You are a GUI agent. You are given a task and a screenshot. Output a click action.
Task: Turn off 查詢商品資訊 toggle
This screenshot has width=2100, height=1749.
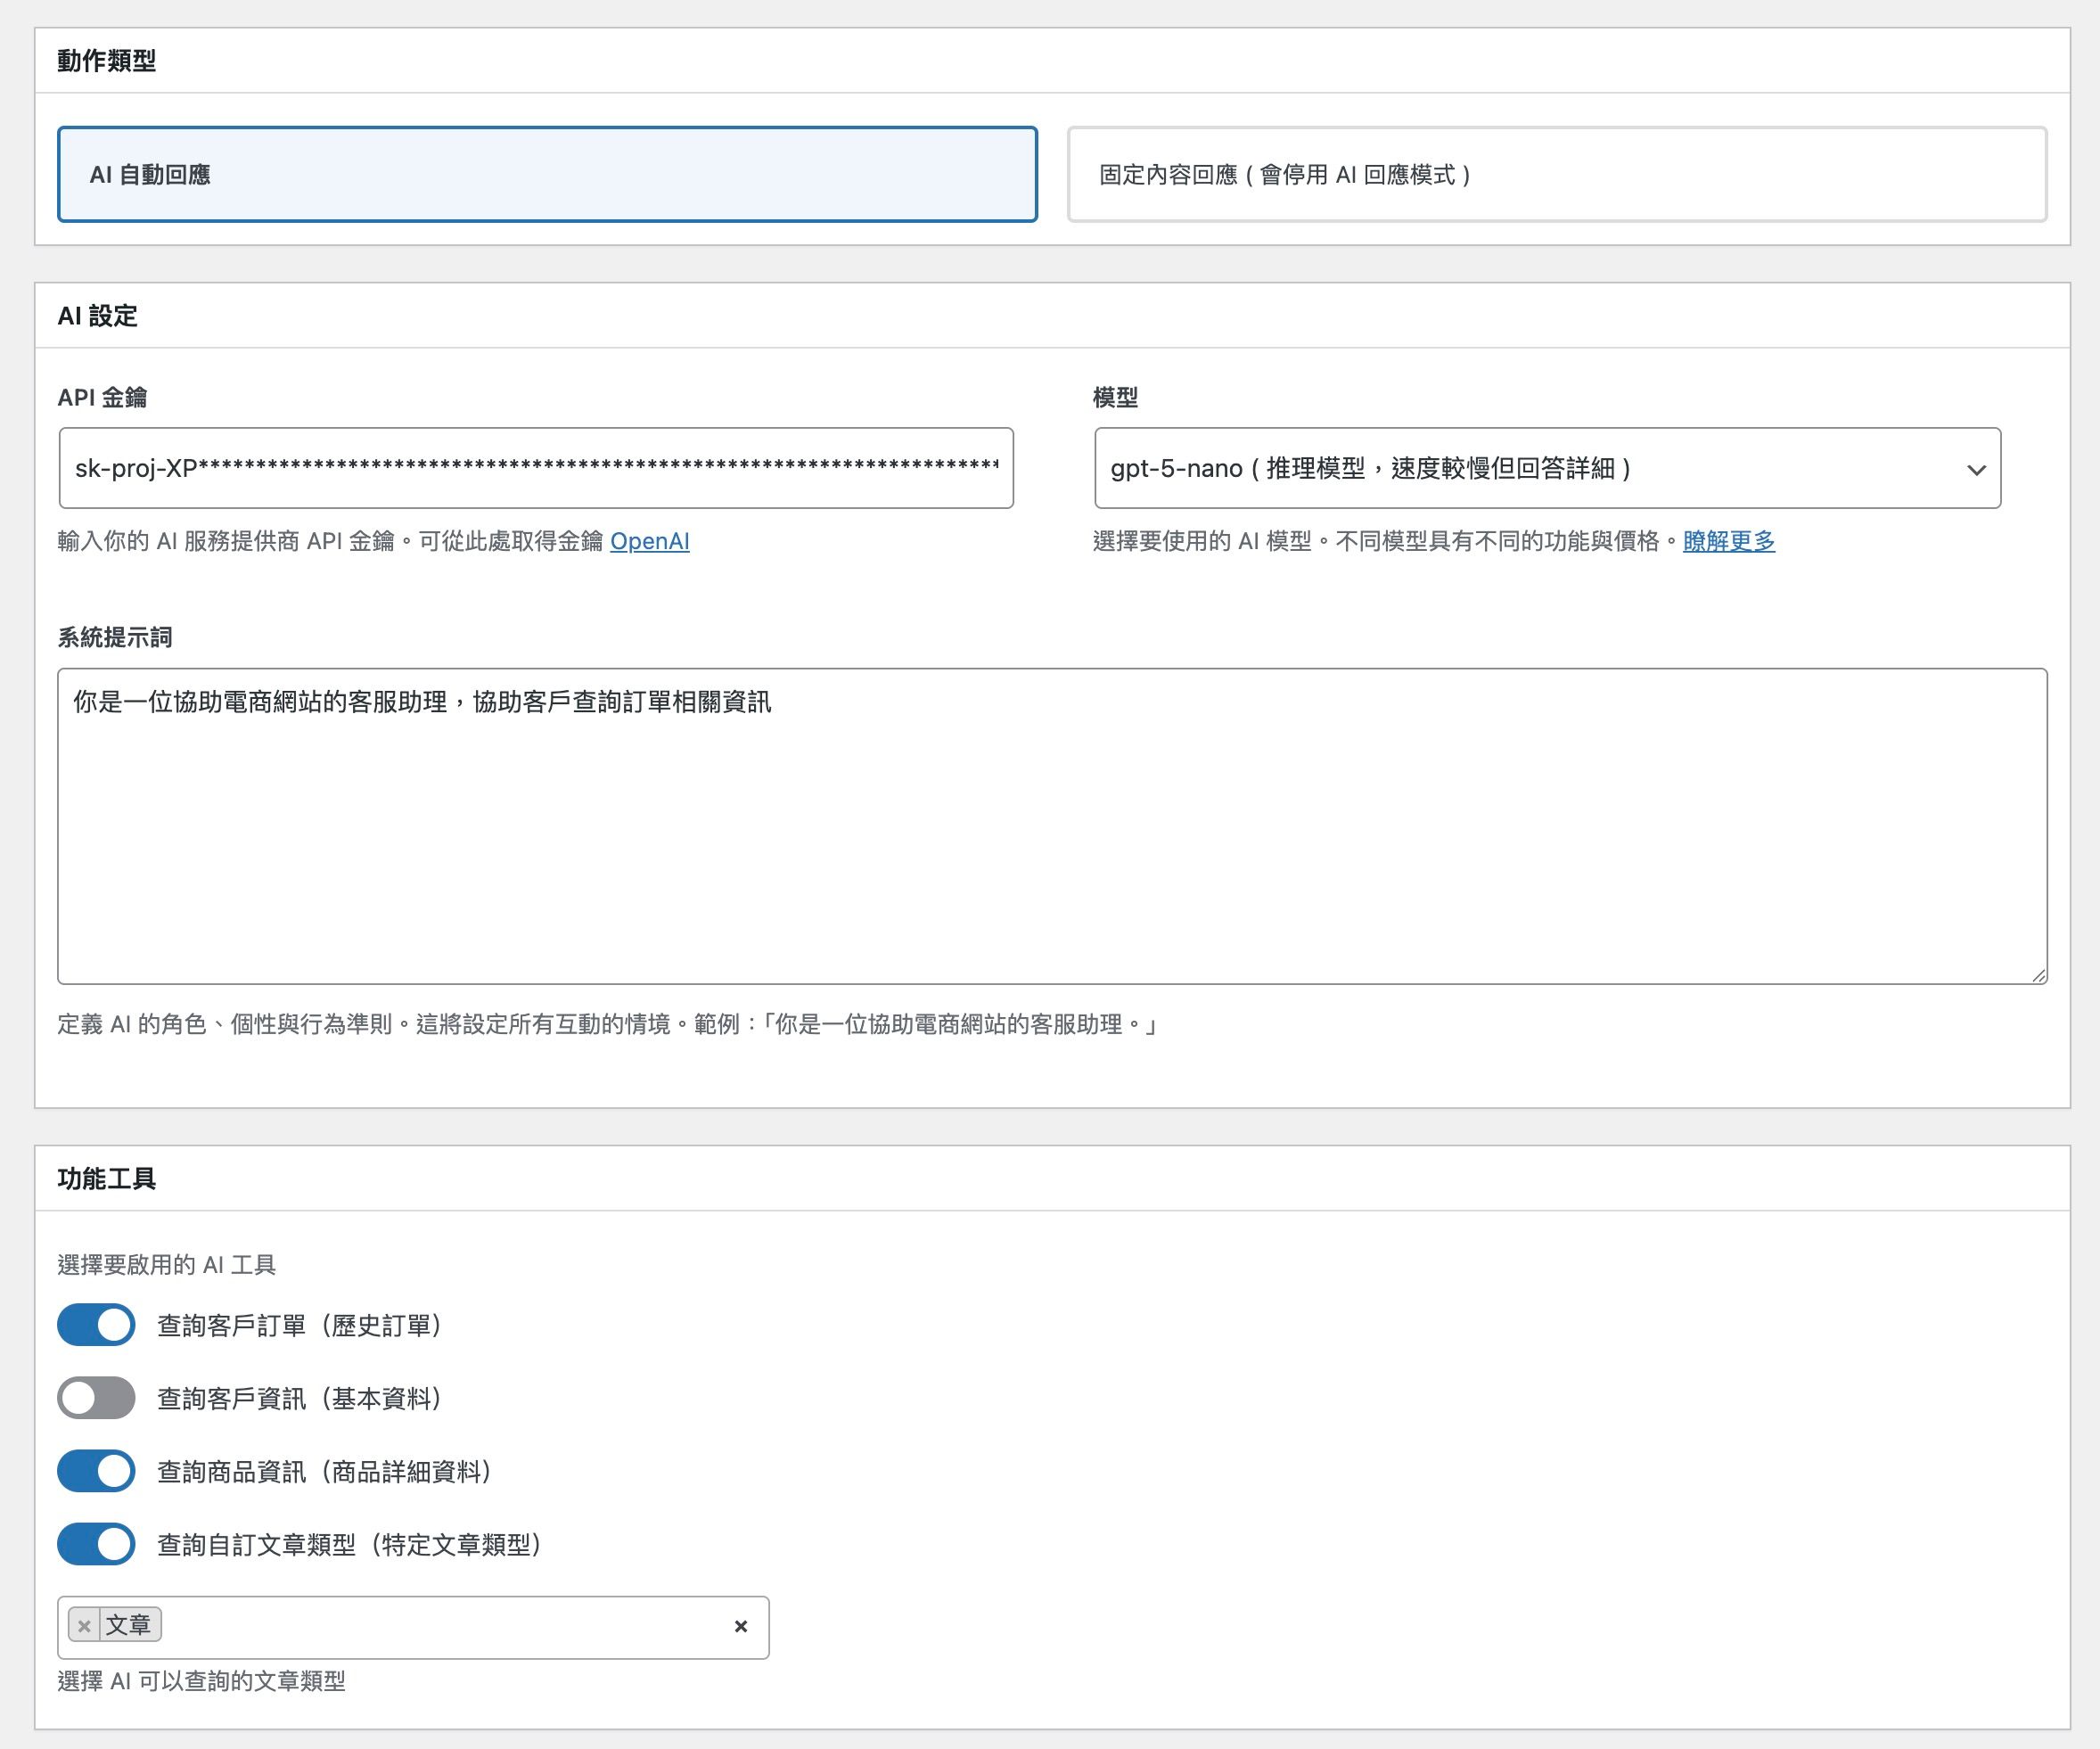coord(96,1471)
